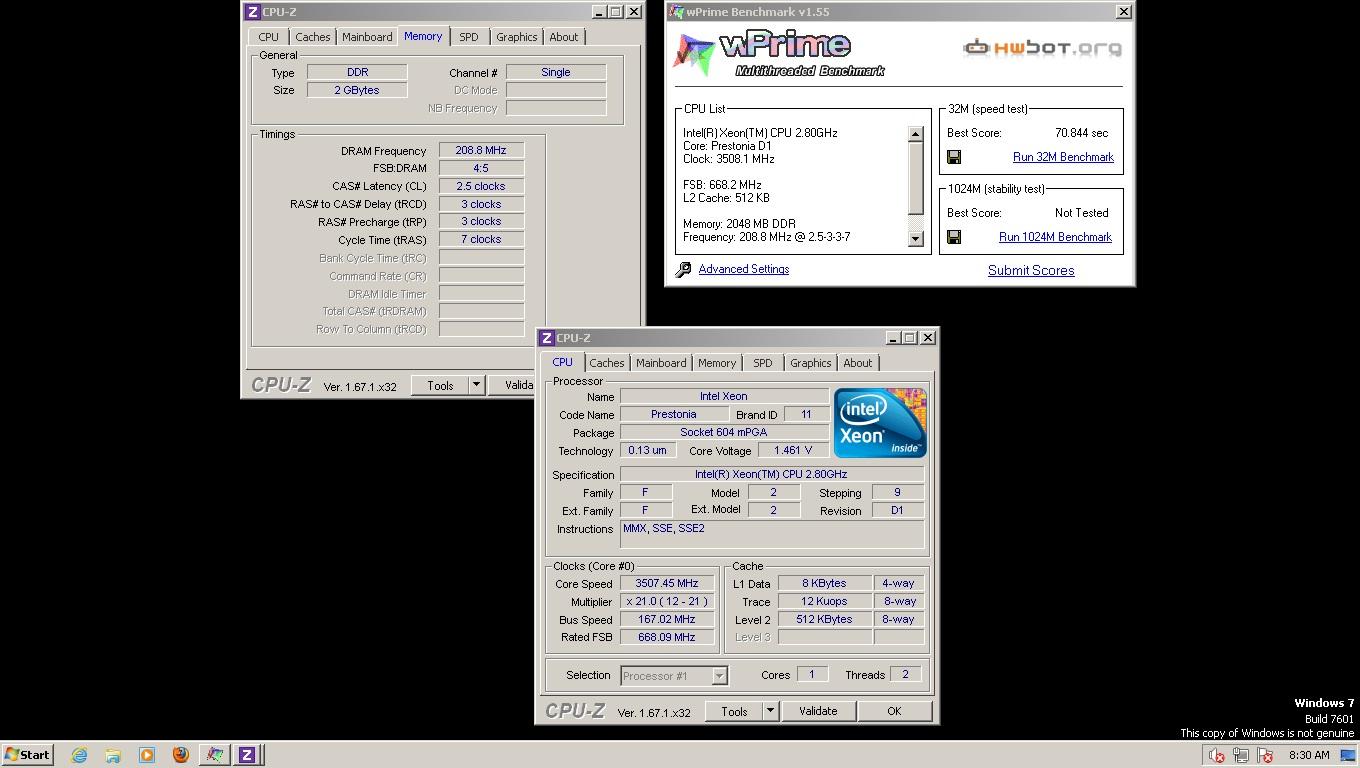Open the About tab in front CPU-Z window

coord(858,363)
